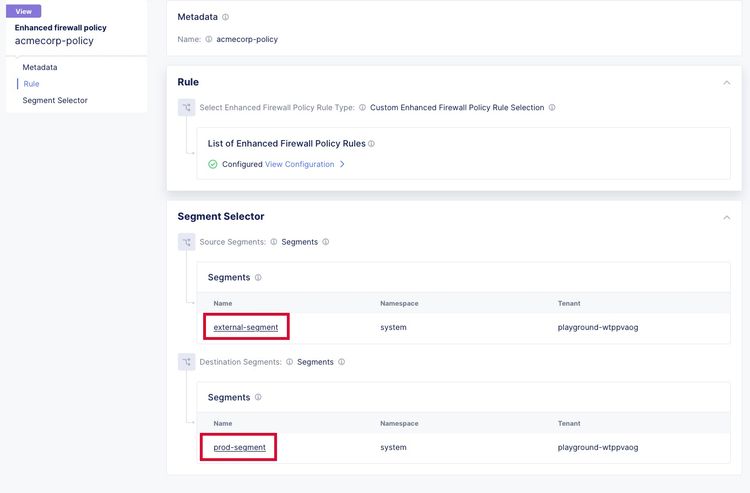
Task: Go to Metadata in sidebar
Action: pos(40,67)
